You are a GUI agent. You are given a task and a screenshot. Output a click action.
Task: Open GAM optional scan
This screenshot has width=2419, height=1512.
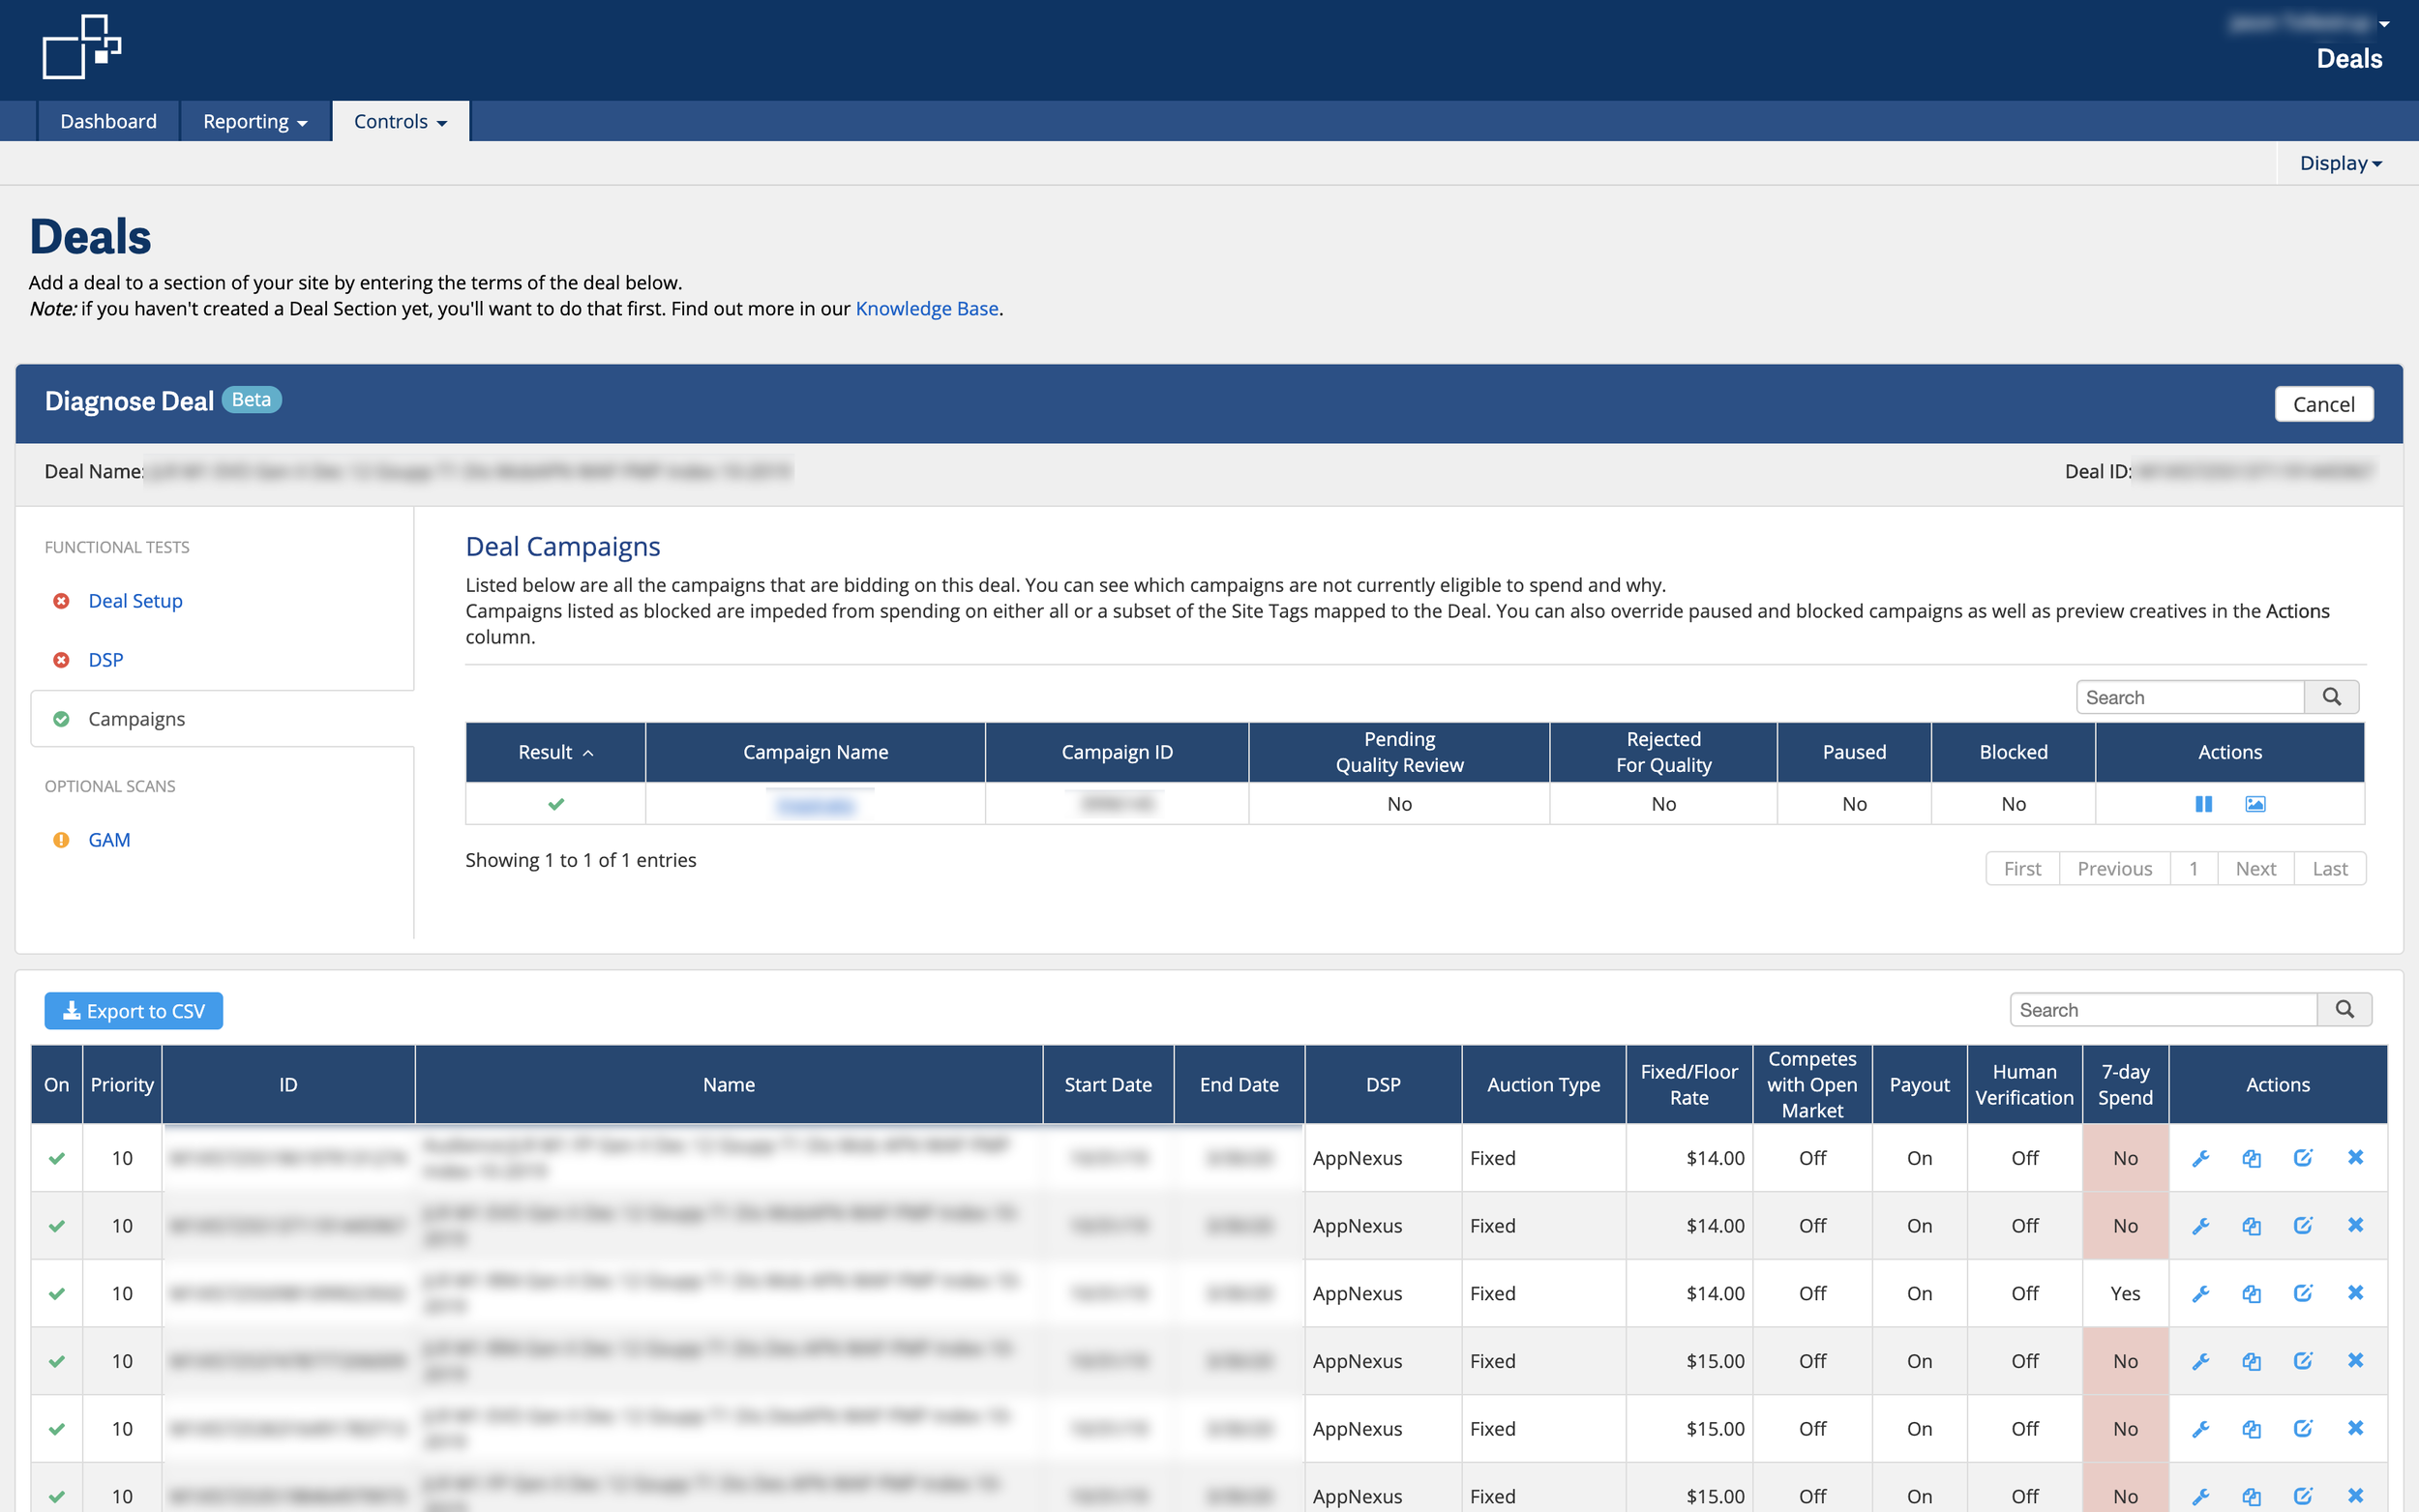coord(109,840)
